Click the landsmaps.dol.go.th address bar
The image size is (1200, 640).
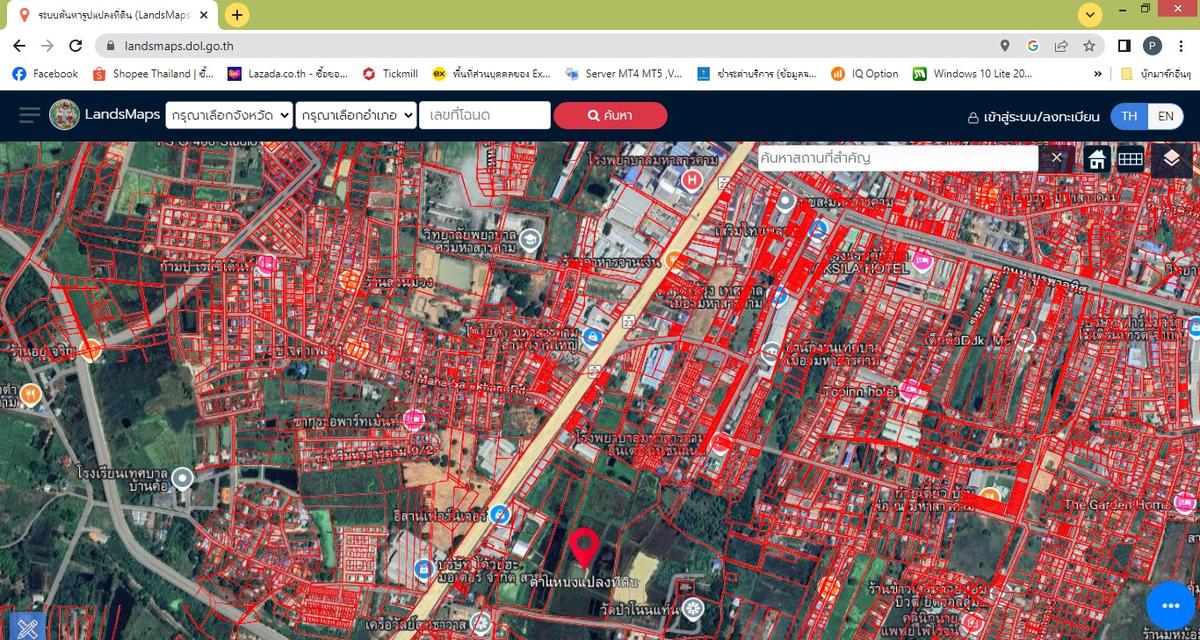[x=179, y=46]
